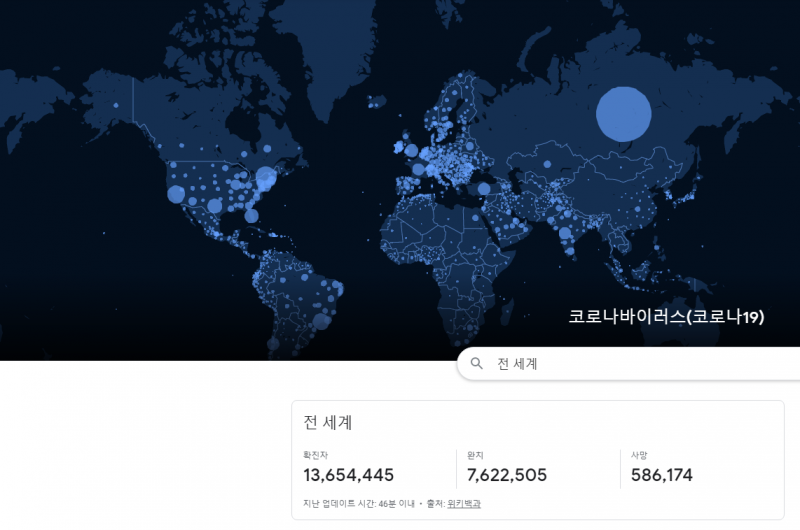Click the 사망 count 586,174
The width and height of the screenshot is (800, 530).
[662, 475]
